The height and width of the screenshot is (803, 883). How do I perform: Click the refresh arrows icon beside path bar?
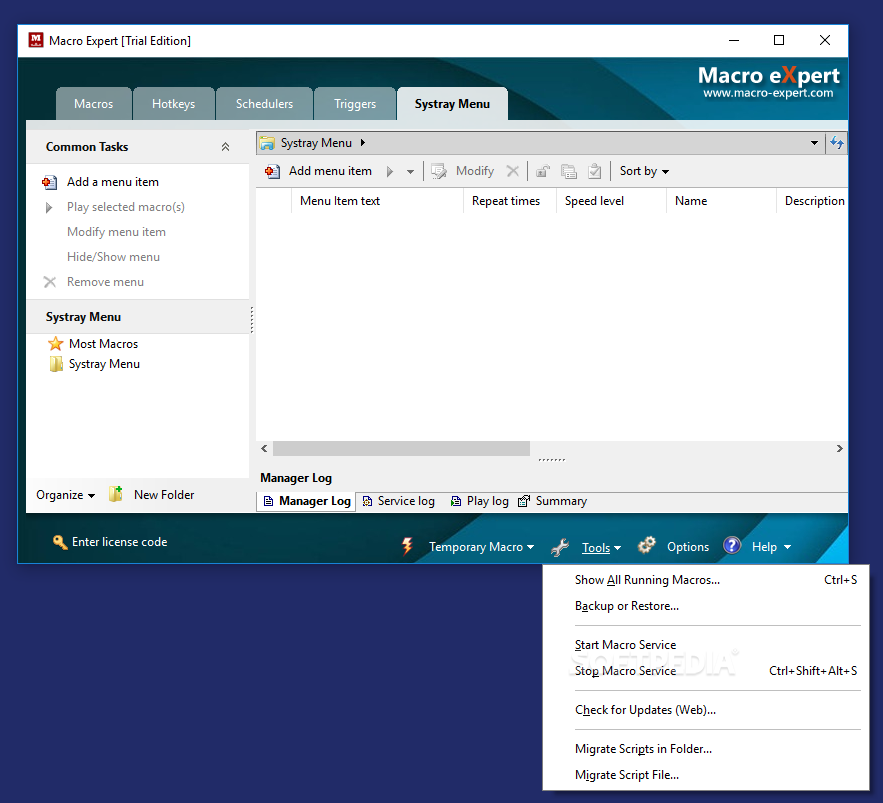[837, 143]
